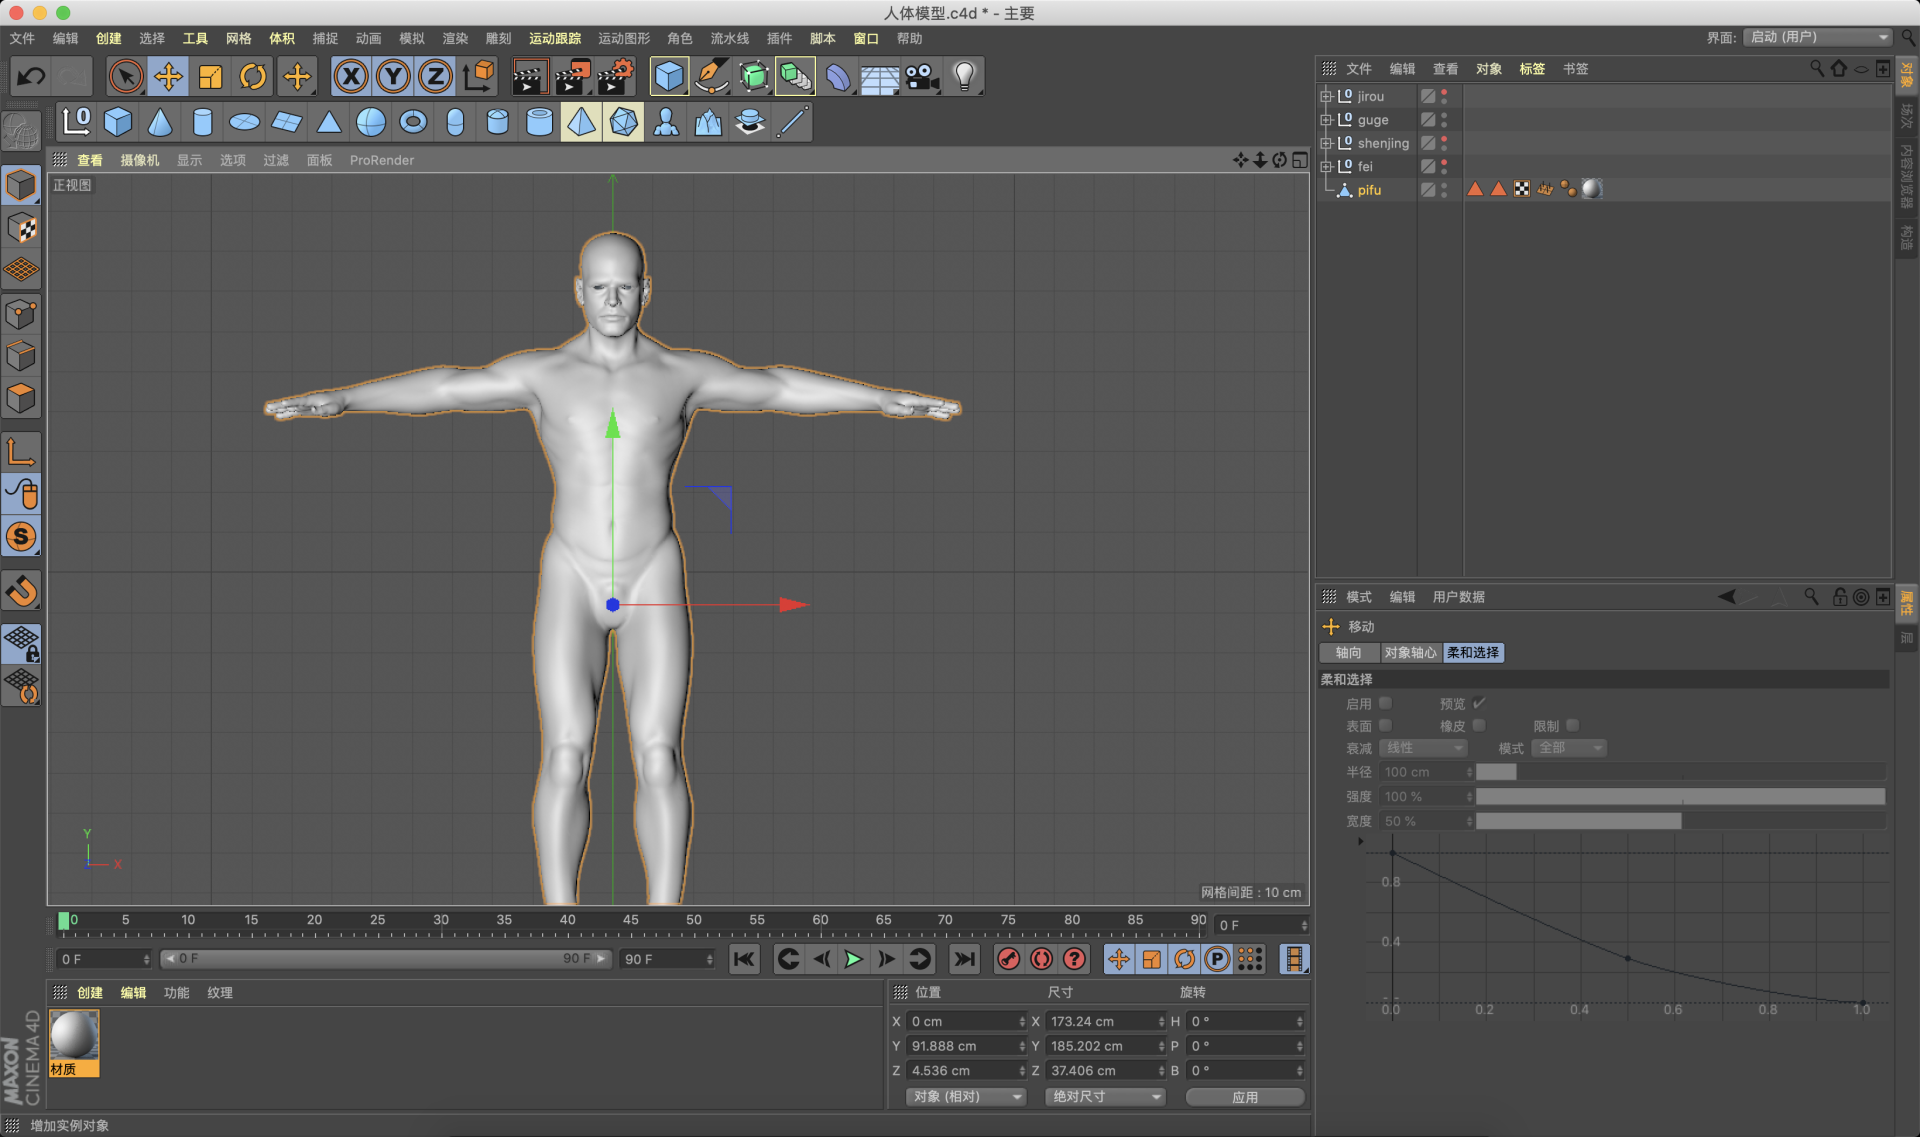1920x1137 pixels.
Task: Switch to Polygons mode in left toolbar
Action: click(x=21, y=398)
